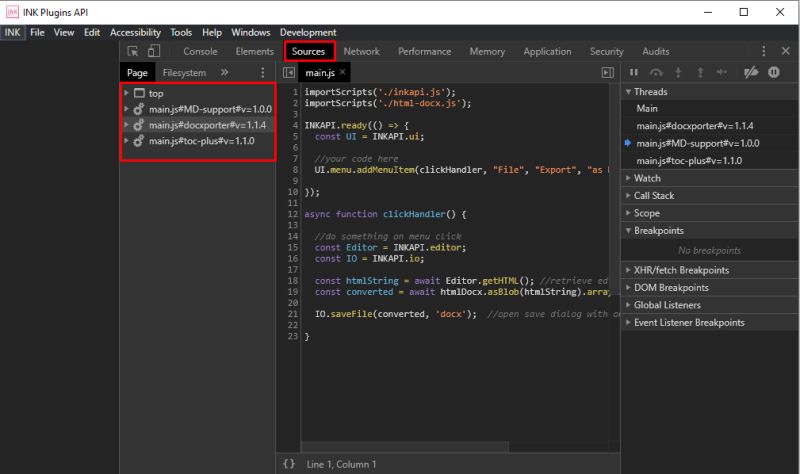Open the Windows menu
Image resolution: width=800 pixels, height=474 pixels.
251,32
